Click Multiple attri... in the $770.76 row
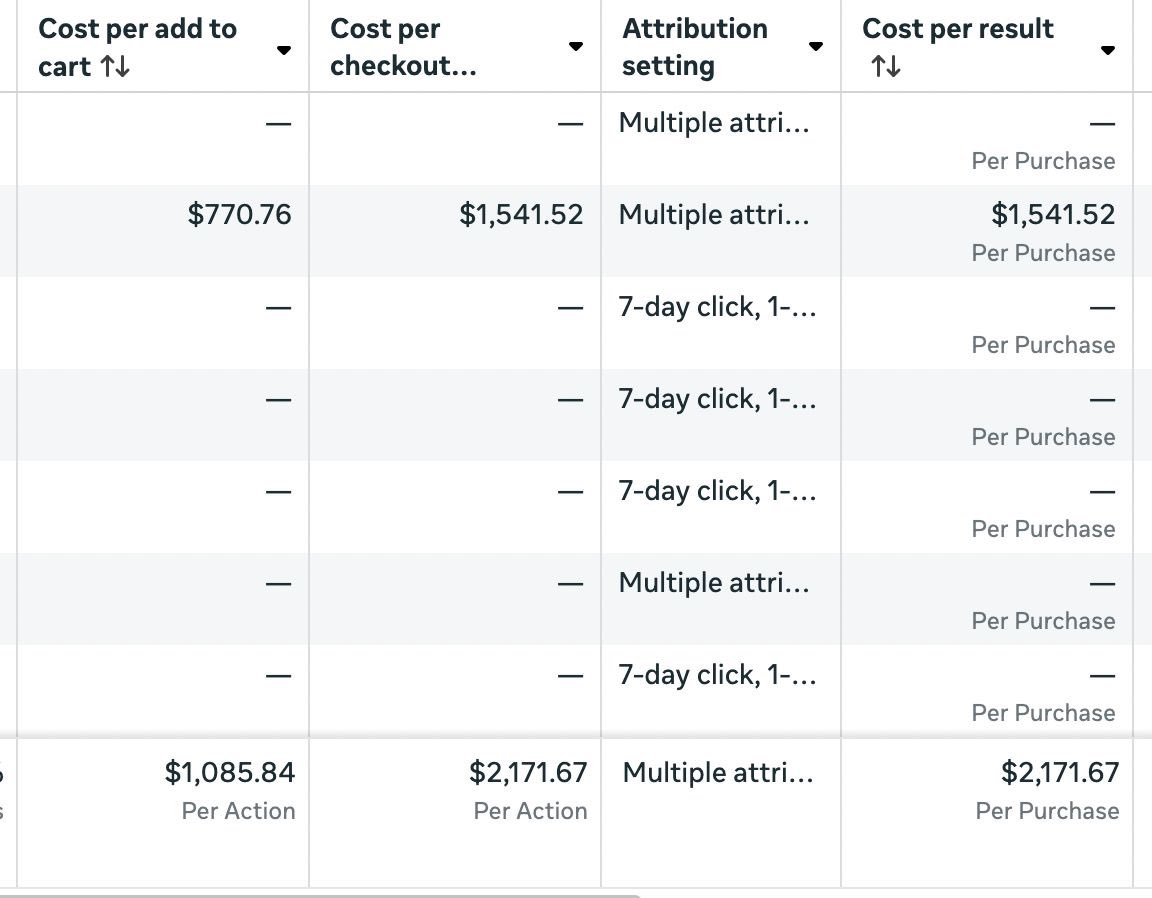 pos(714,215)
